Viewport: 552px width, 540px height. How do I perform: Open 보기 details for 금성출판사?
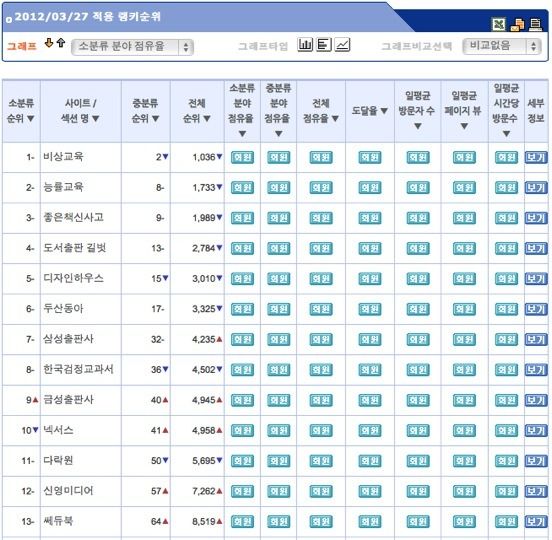pyautogui.click(x=536, y=400)
